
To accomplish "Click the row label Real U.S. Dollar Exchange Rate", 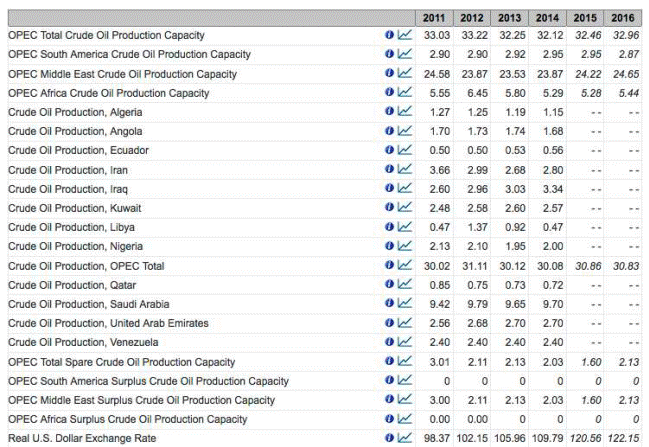I will coord(82,438).
